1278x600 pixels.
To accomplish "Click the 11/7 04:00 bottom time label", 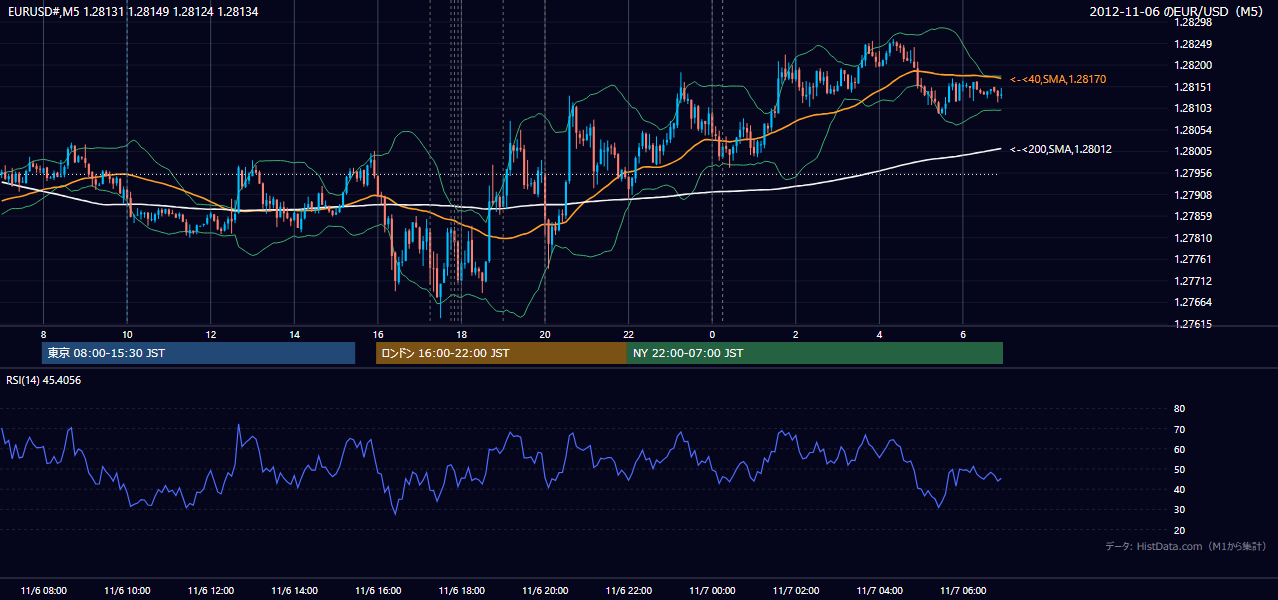I will [879, 591].
